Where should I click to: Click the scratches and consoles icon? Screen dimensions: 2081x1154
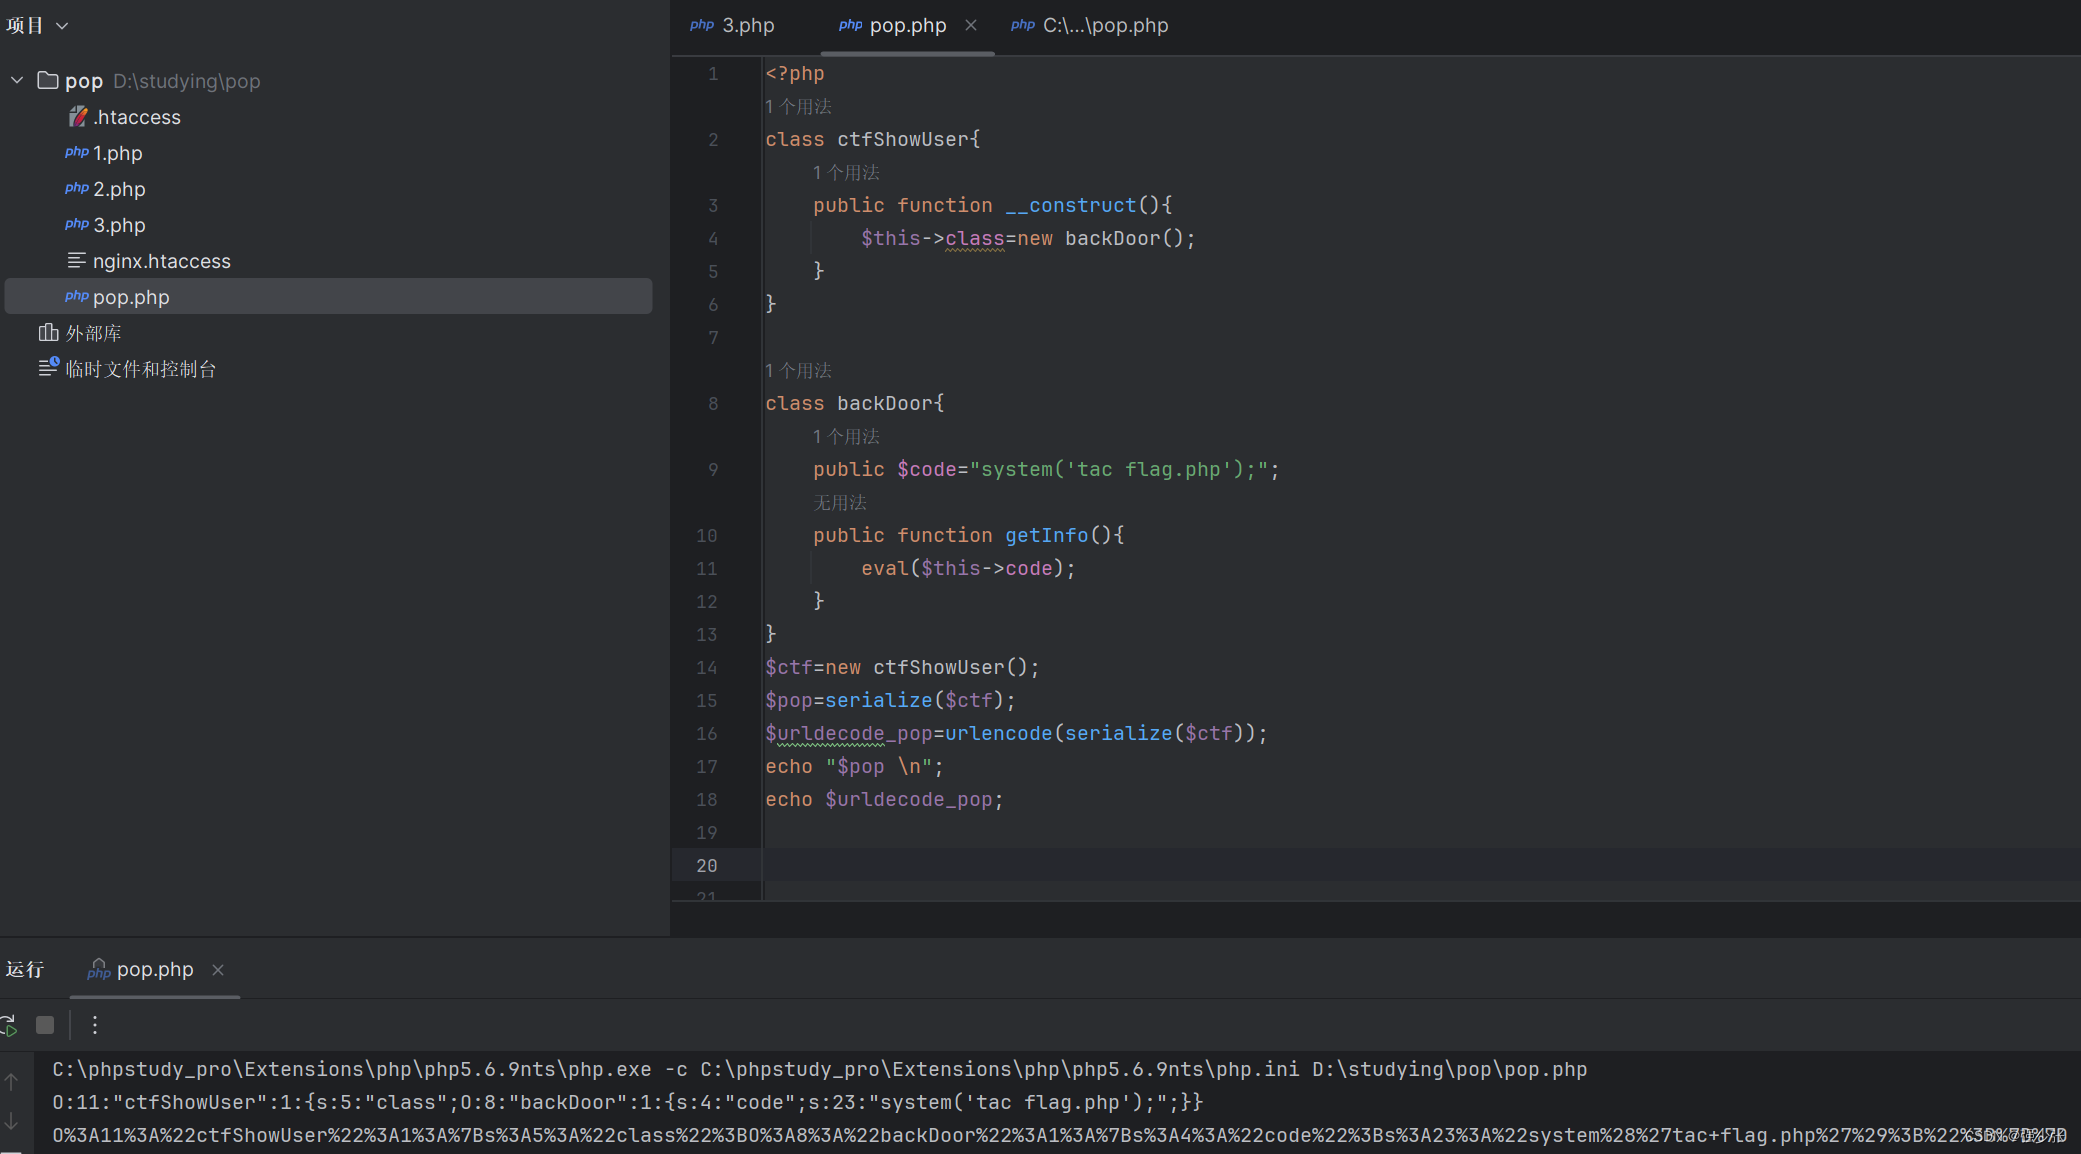[x=49, y=368]
